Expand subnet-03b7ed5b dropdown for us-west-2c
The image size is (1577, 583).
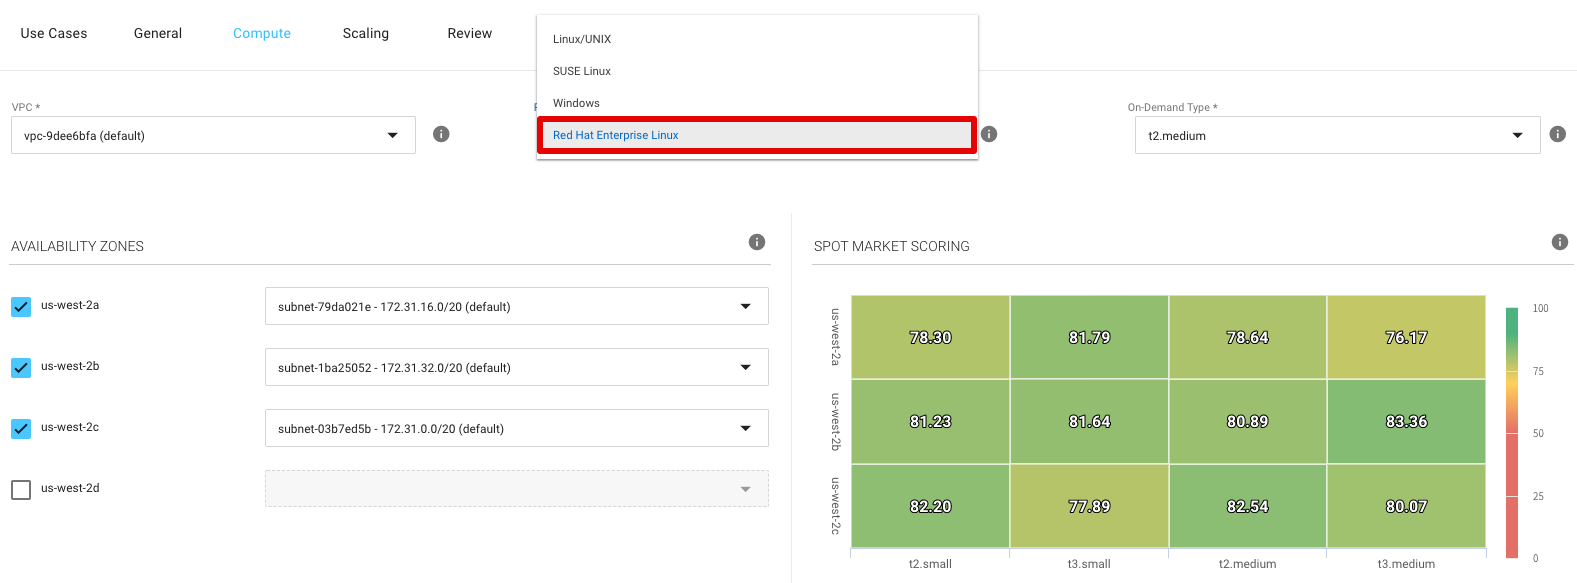(516, 429)
